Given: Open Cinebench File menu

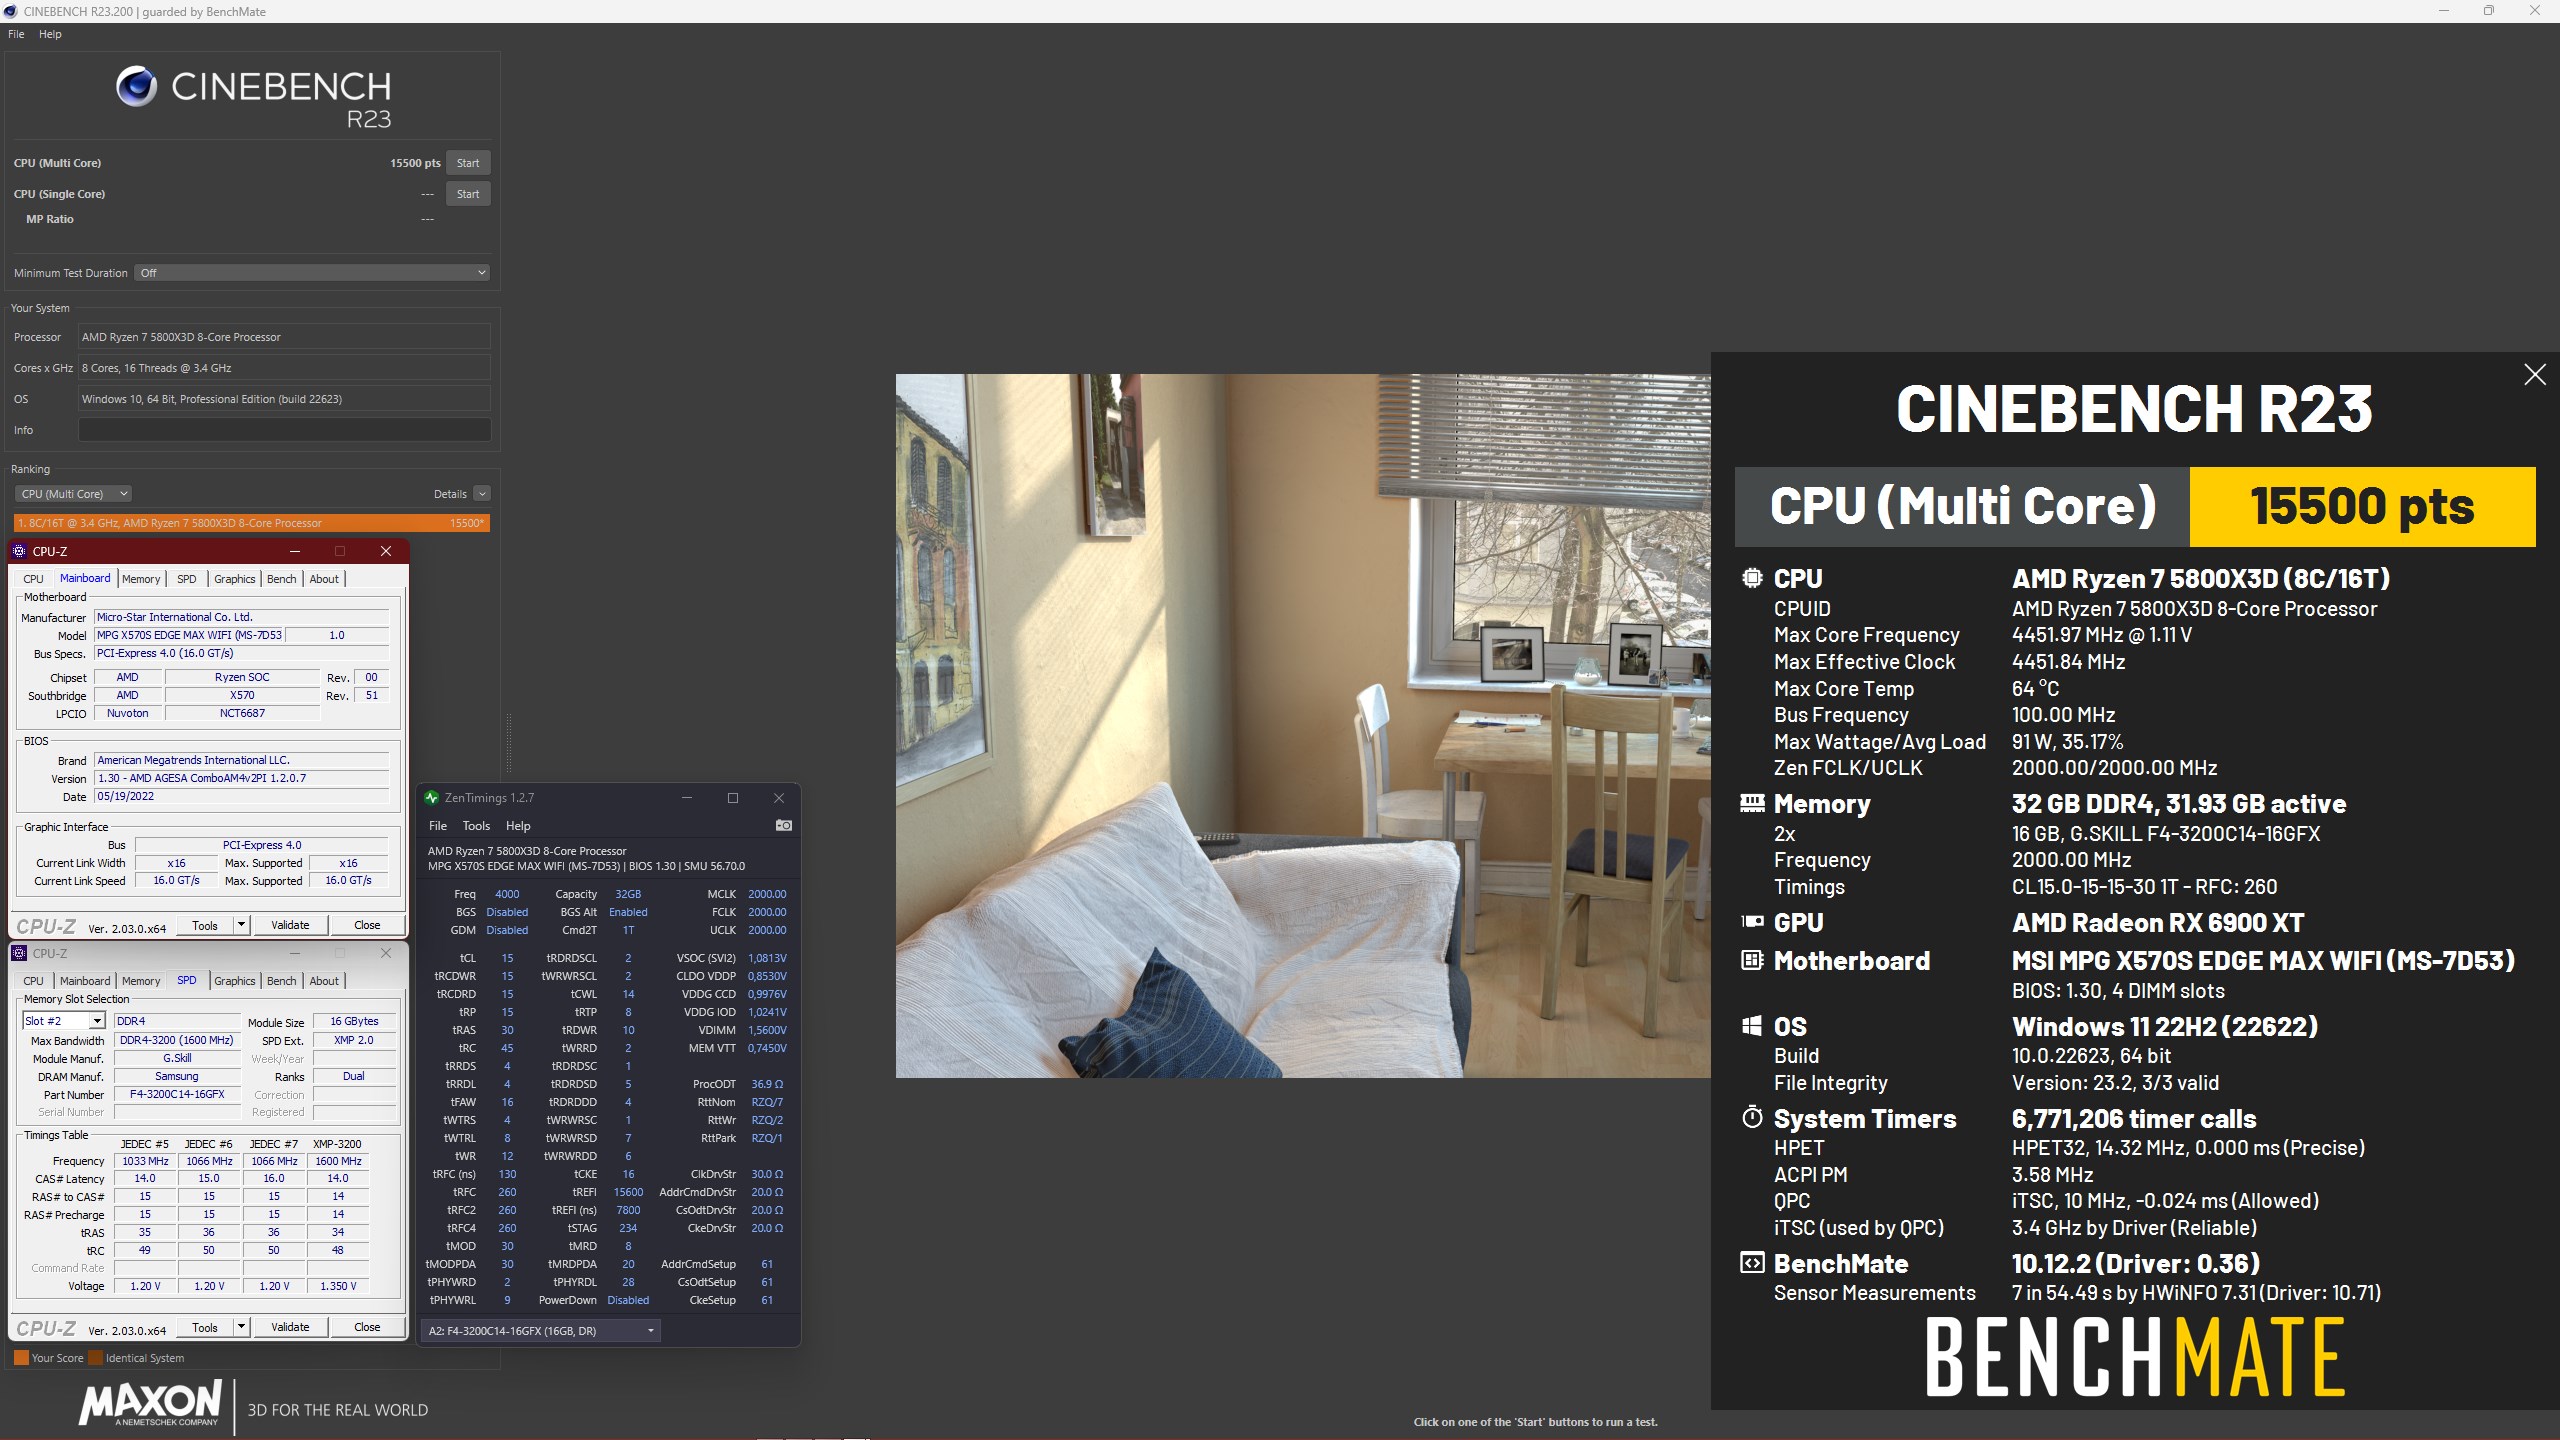Looking at the screenshot, I should pos(16,34).
